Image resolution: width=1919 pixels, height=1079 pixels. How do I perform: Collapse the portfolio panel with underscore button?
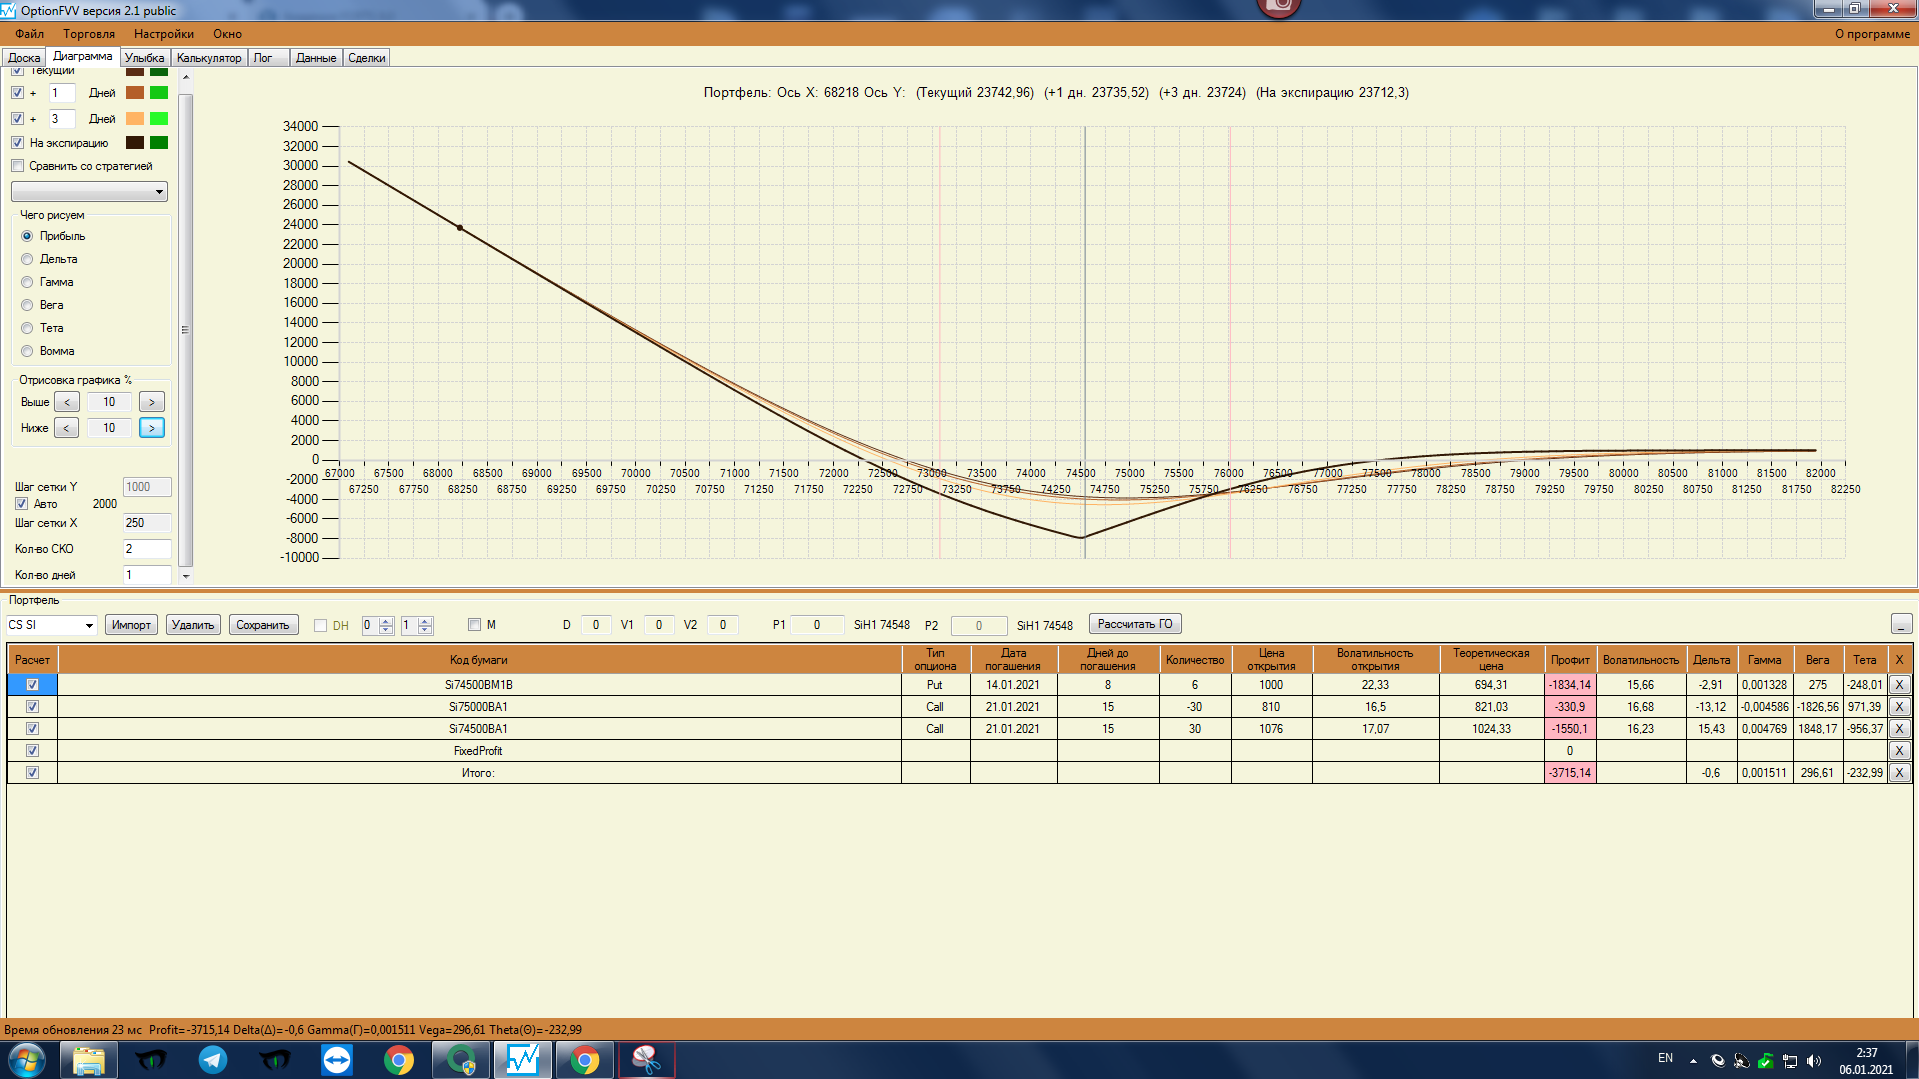click(x=1901, y=624)
